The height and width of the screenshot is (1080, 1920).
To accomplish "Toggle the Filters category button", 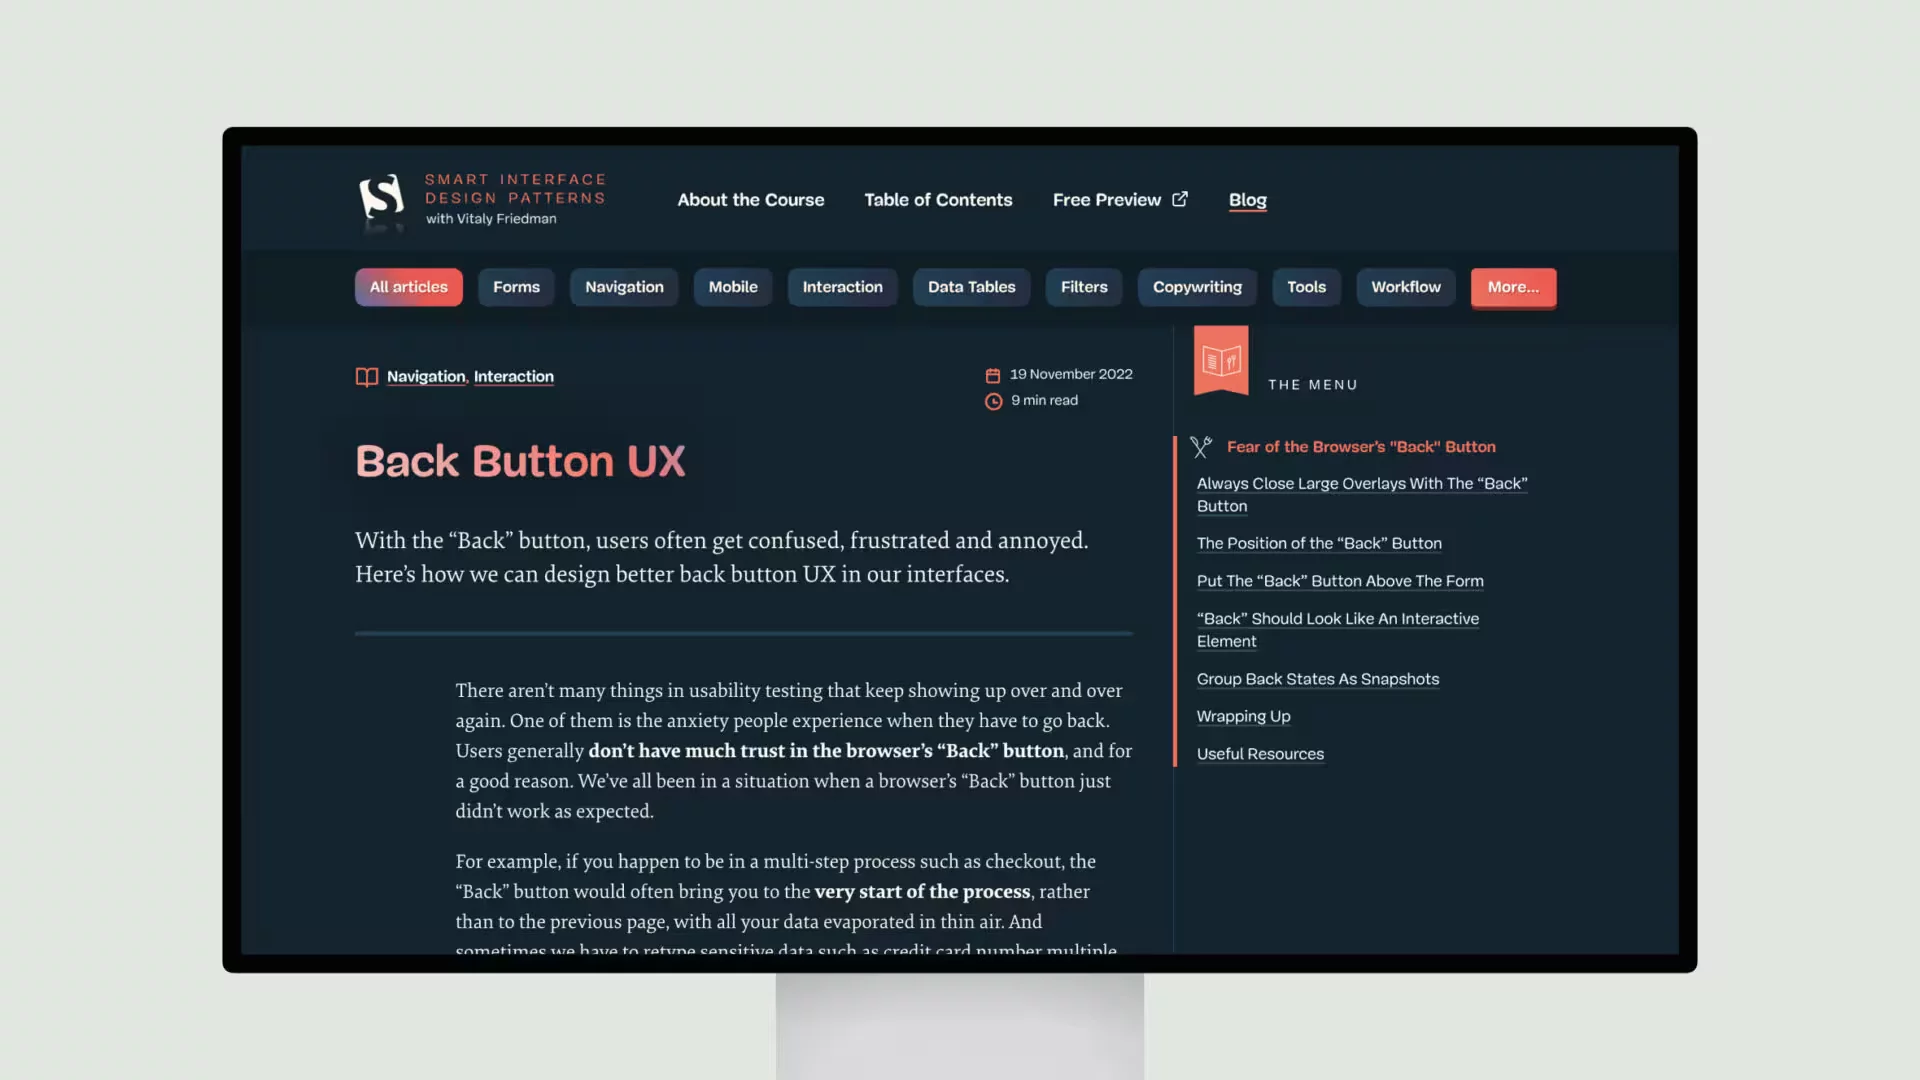I will (x=1084, y=286).
